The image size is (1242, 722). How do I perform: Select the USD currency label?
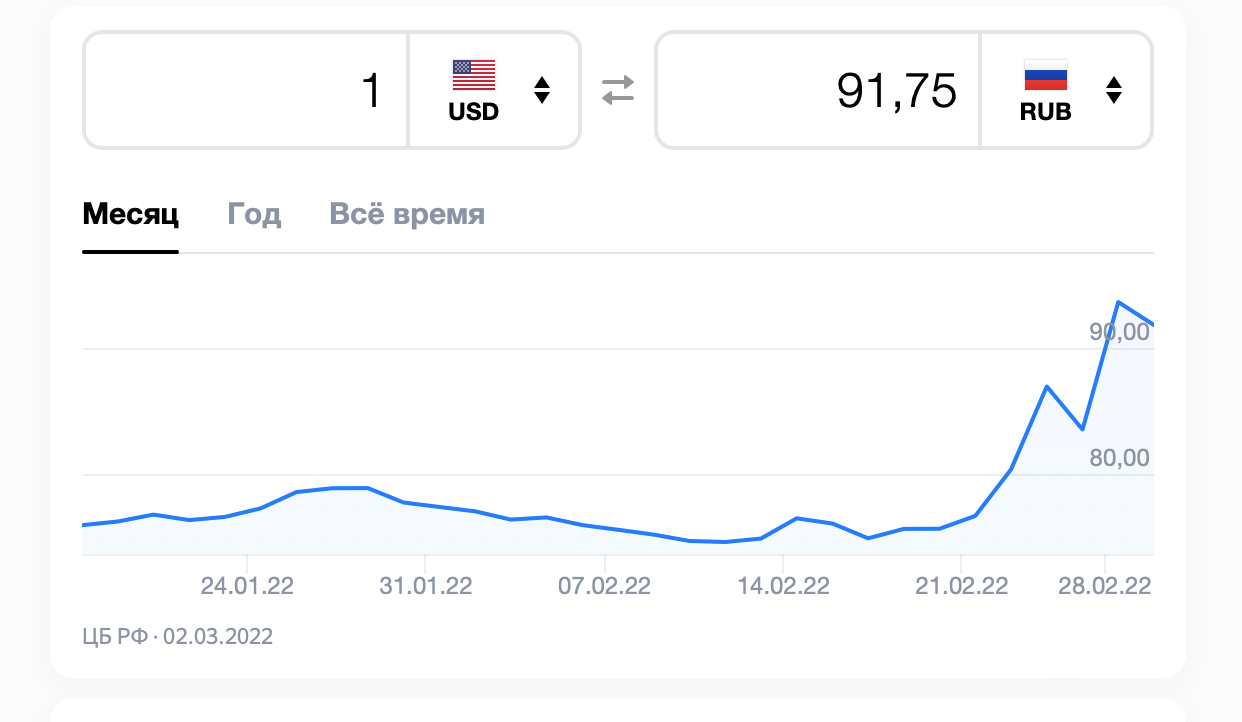(476, 113)
